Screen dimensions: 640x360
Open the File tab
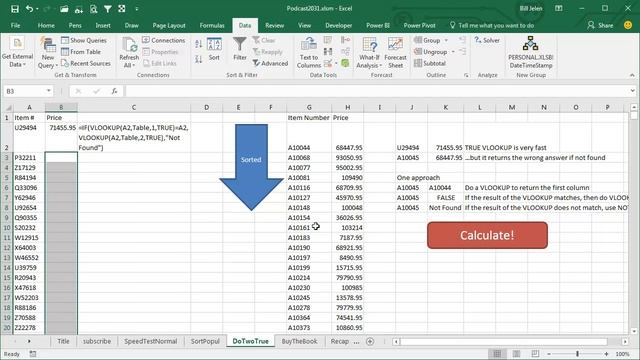[x=16, y=25]
